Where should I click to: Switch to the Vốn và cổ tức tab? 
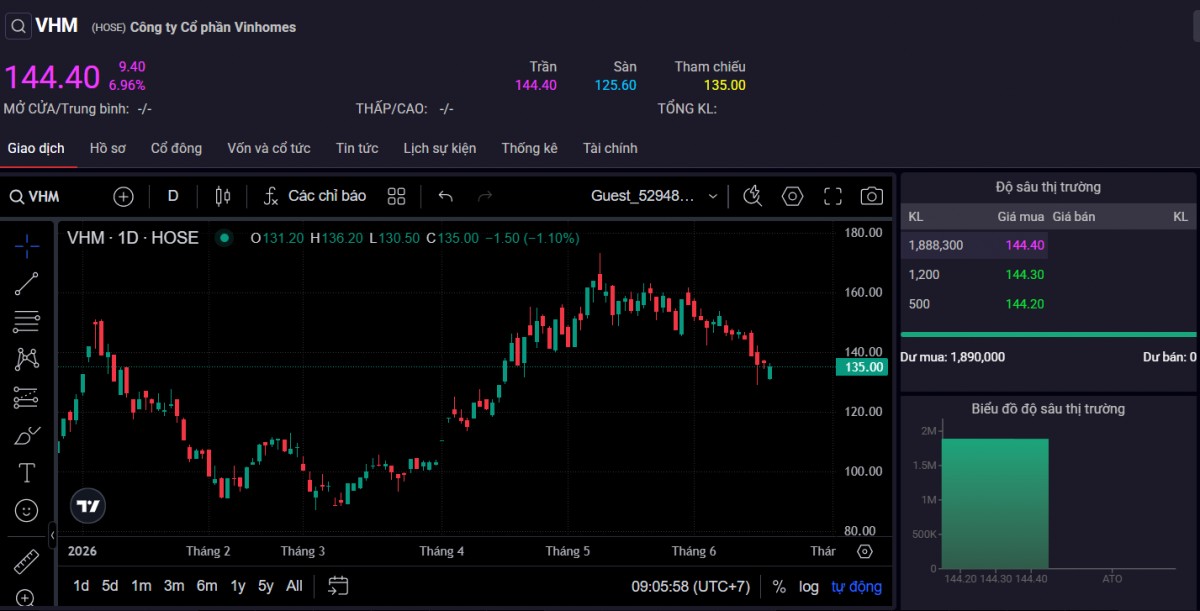point(269,148)
